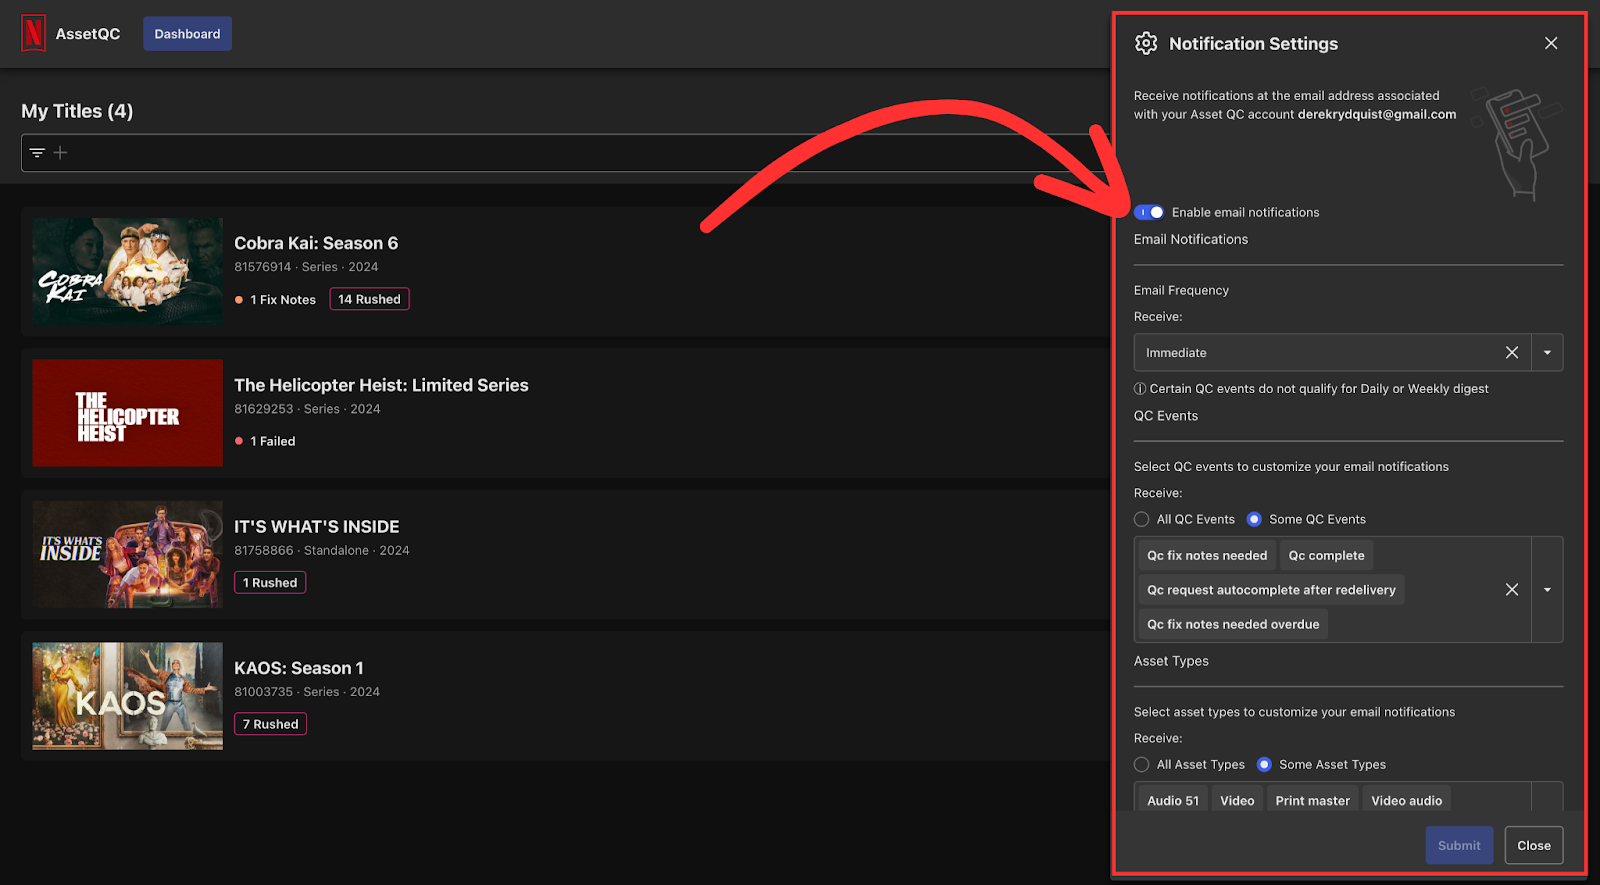
Task: Click the AssetQC app name
Action: [88, 34]
